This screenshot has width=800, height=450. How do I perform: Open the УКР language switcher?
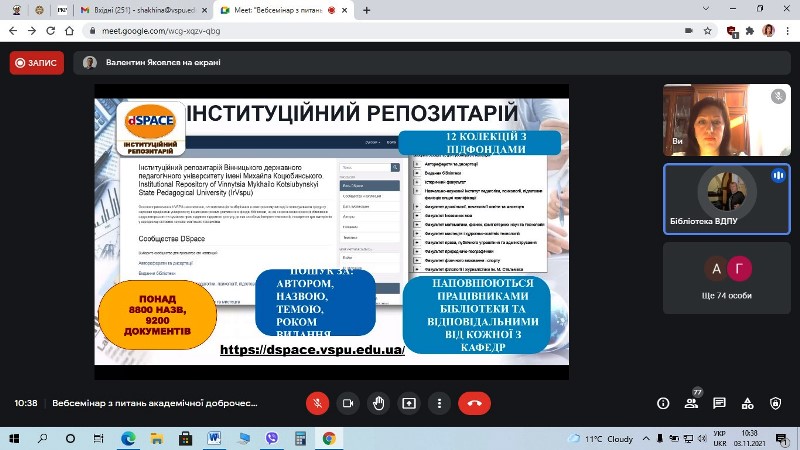719,438
